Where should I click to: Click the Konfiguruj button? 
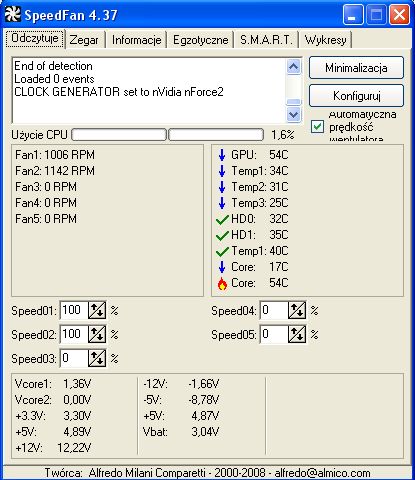356,96
